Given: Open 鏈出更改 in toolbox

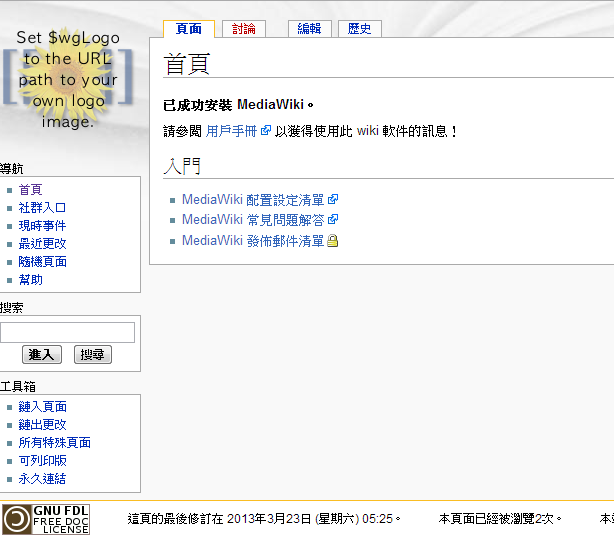Looking at the screenshot, I should [x=42, y=424].
